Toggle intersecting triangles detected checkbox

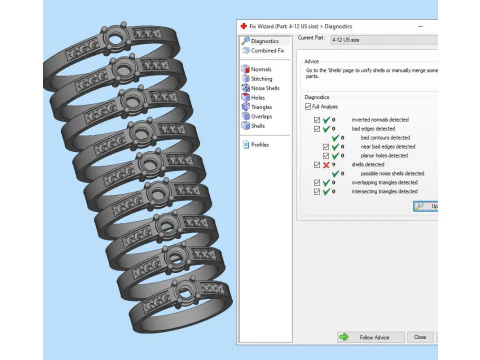click(317, 192)
